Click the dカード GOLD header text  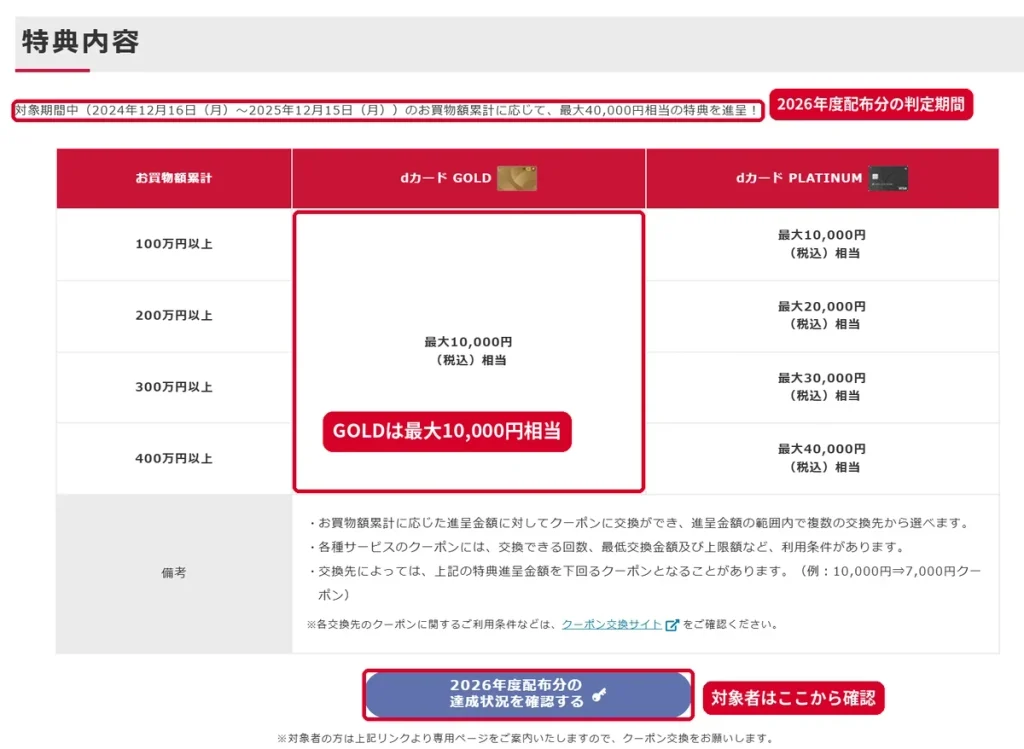tap(445, 178)
